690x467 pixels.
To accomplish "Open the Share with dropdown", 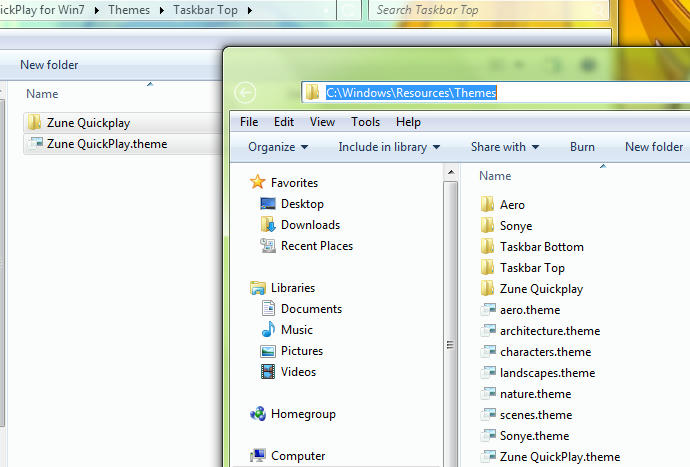I will (505, 147).
